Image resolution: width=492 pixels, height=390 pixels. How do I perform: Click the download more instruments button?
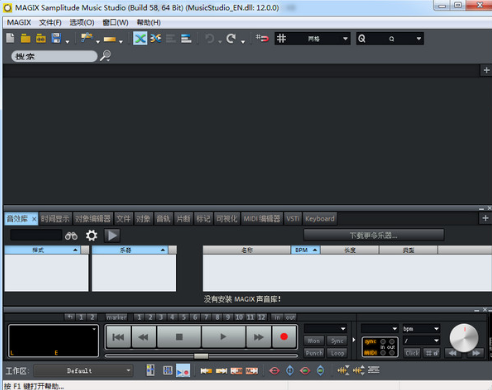point(374,235)
